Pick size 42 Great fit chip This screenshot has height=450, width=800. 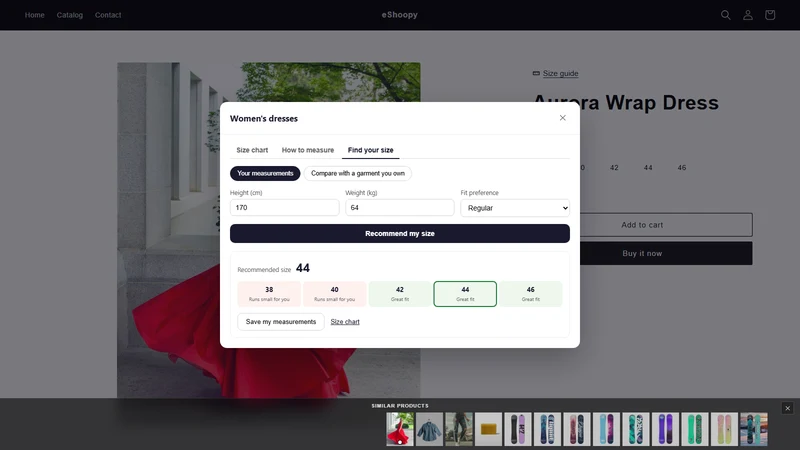pyautogui.click(x=399, y=294)
